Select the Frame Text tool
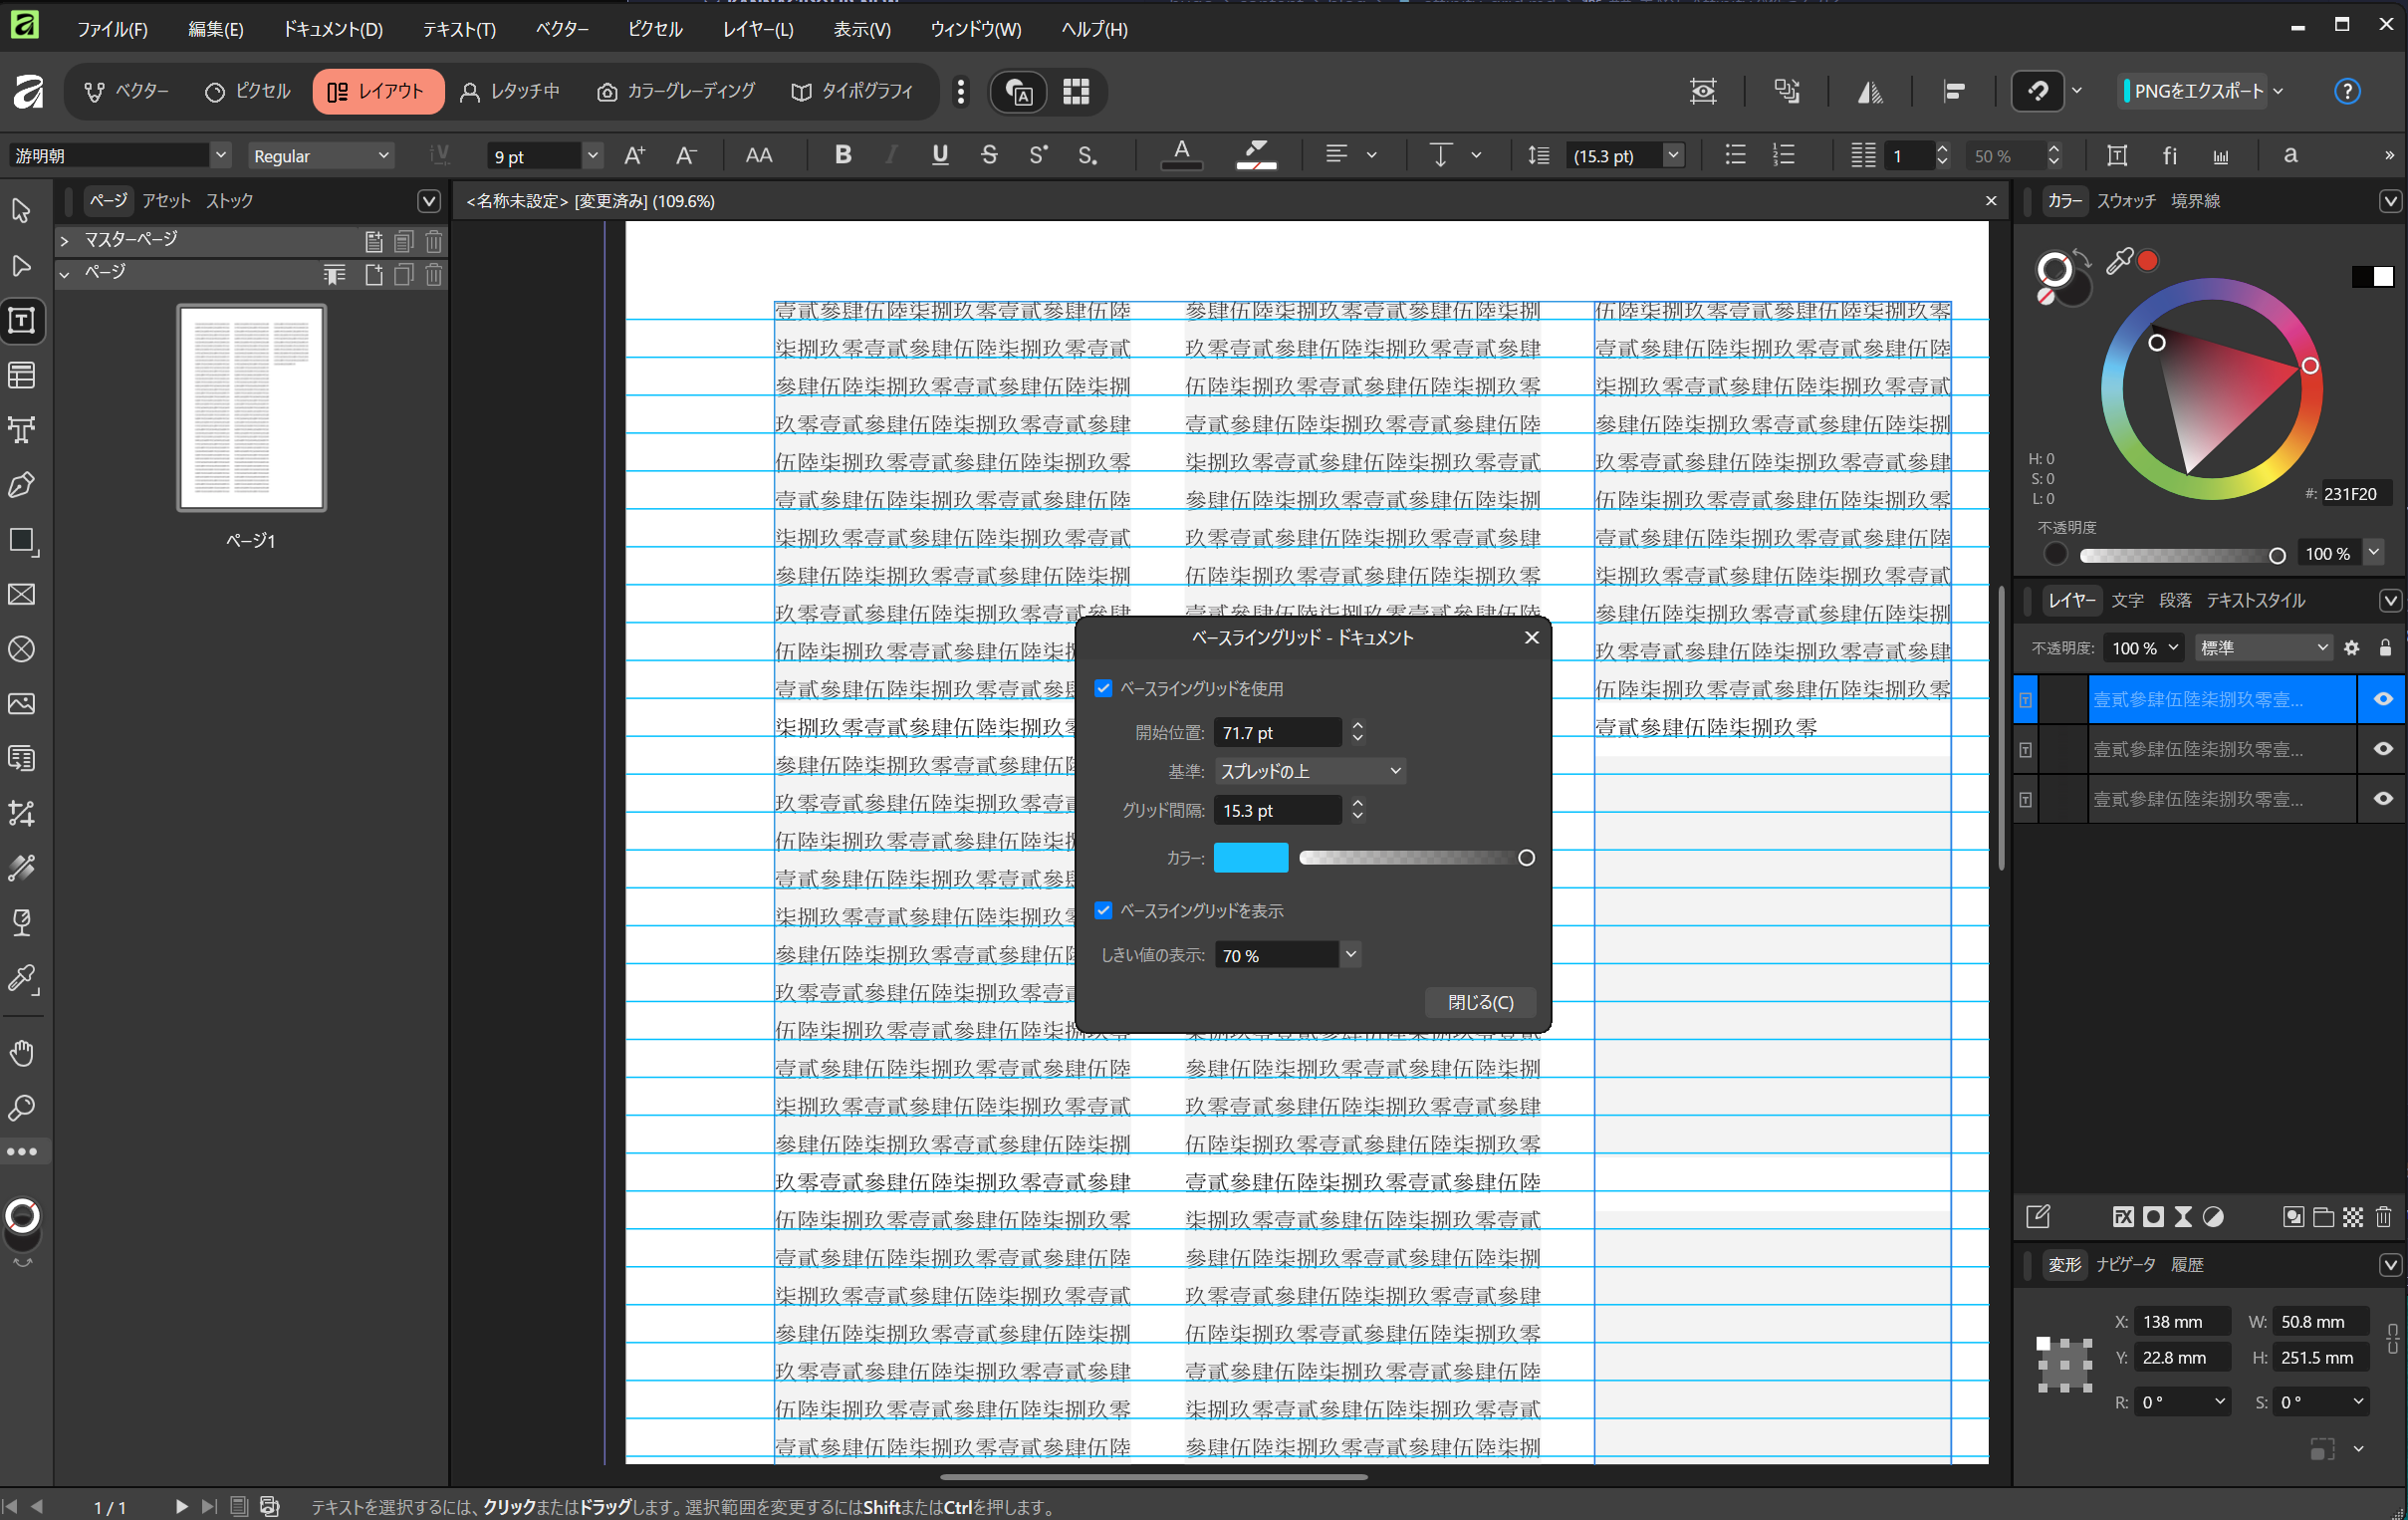This screenshot has height=1520, width=2408. point(22,321)
